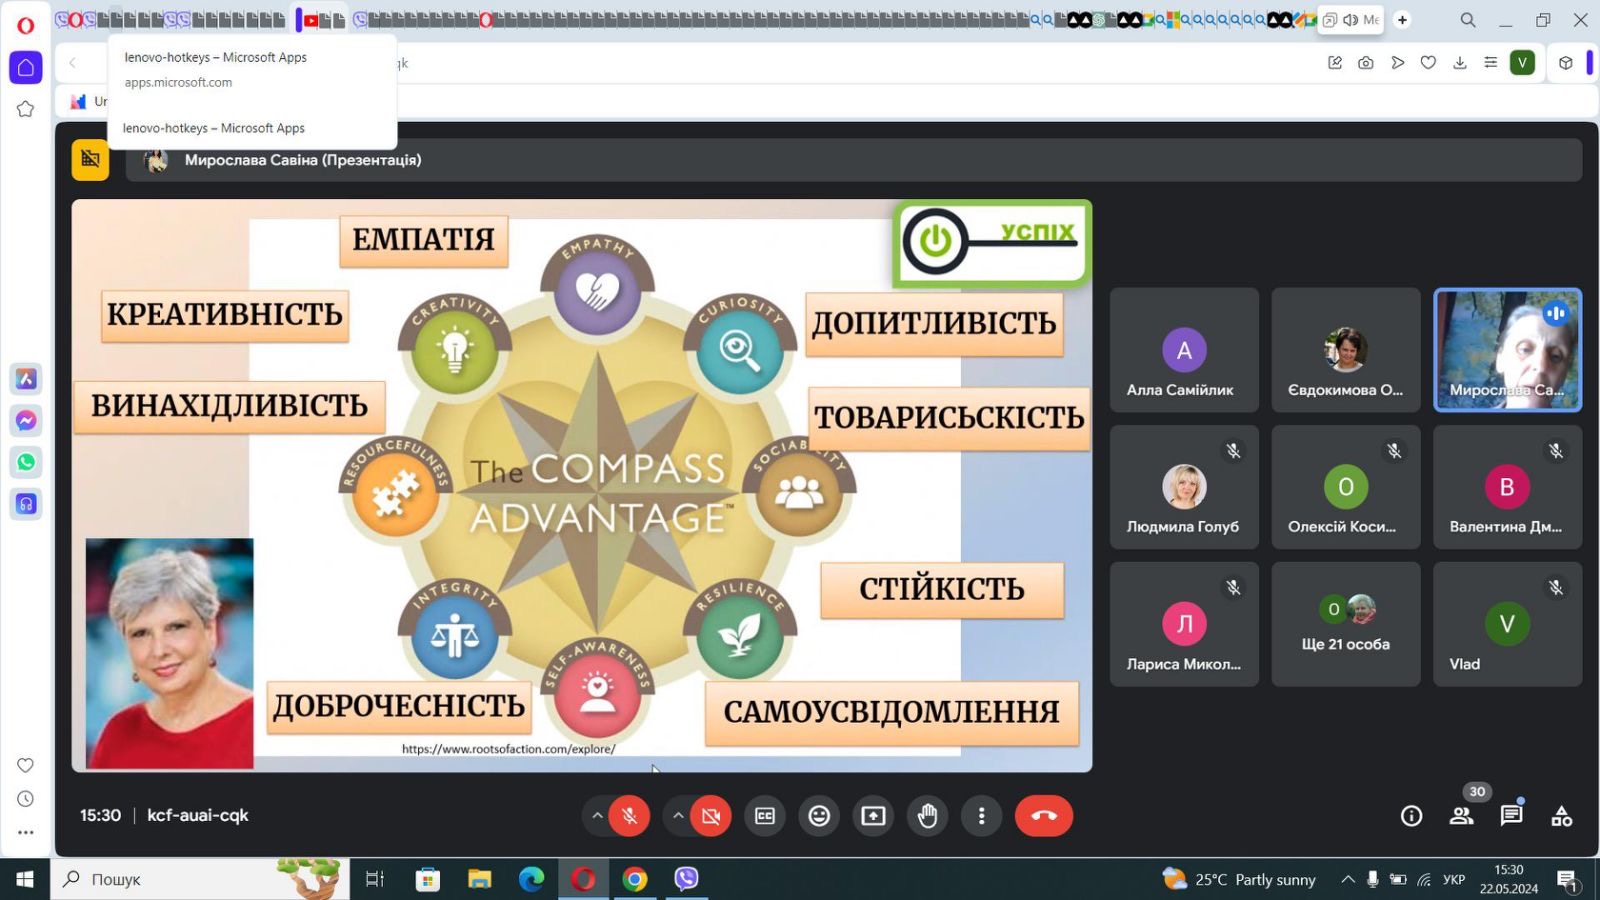The width and height of the screenshot is (1600, 900).
Task: Open the profile V avatar in toolbar
Action: tap(1523, 63)
